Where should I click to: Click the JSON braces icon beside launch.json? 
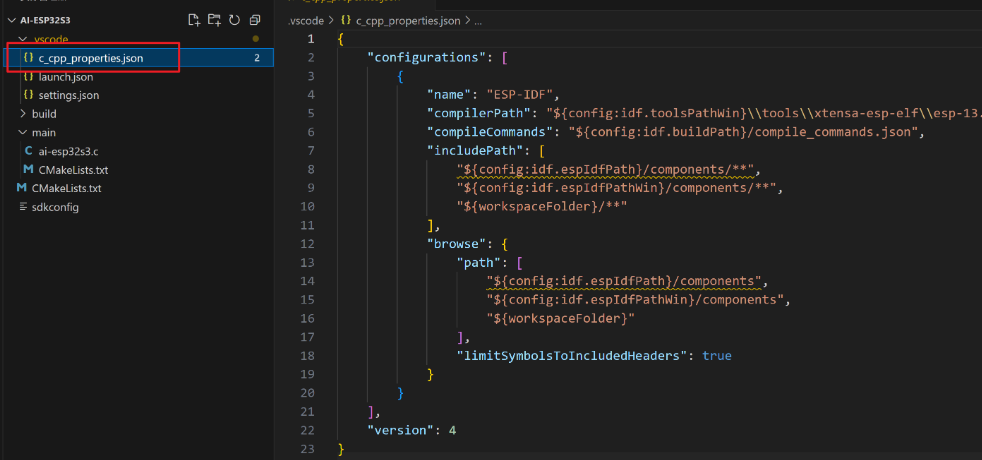pos(28,77)
